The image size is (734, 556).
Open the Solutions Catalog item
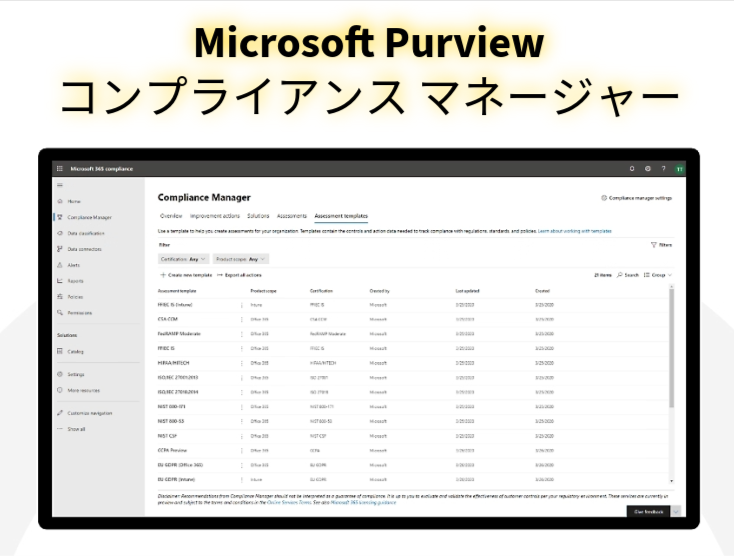(75, 351)
